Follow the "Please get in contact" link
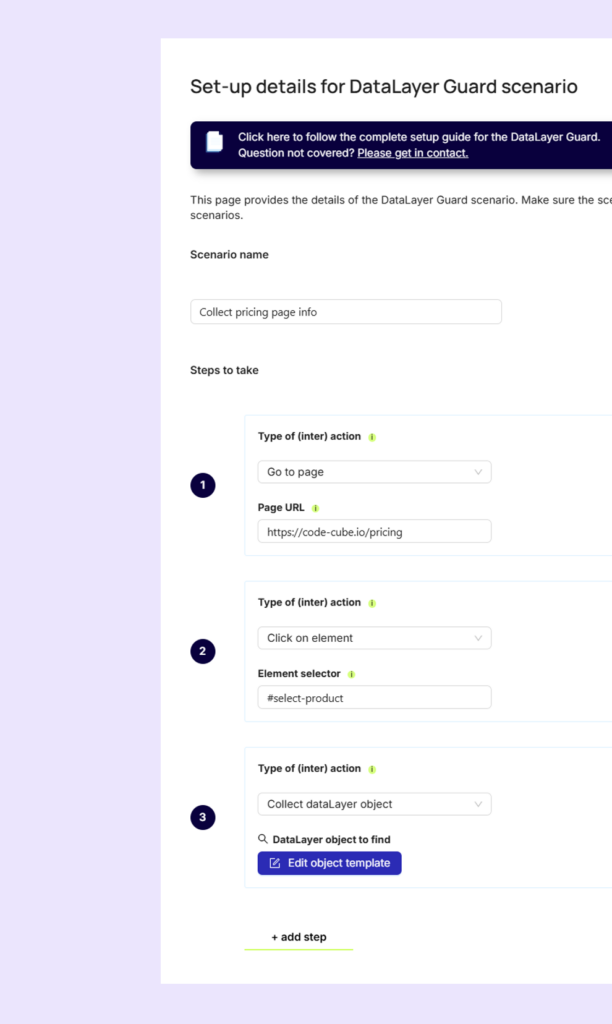 click(x=412, y=153)
